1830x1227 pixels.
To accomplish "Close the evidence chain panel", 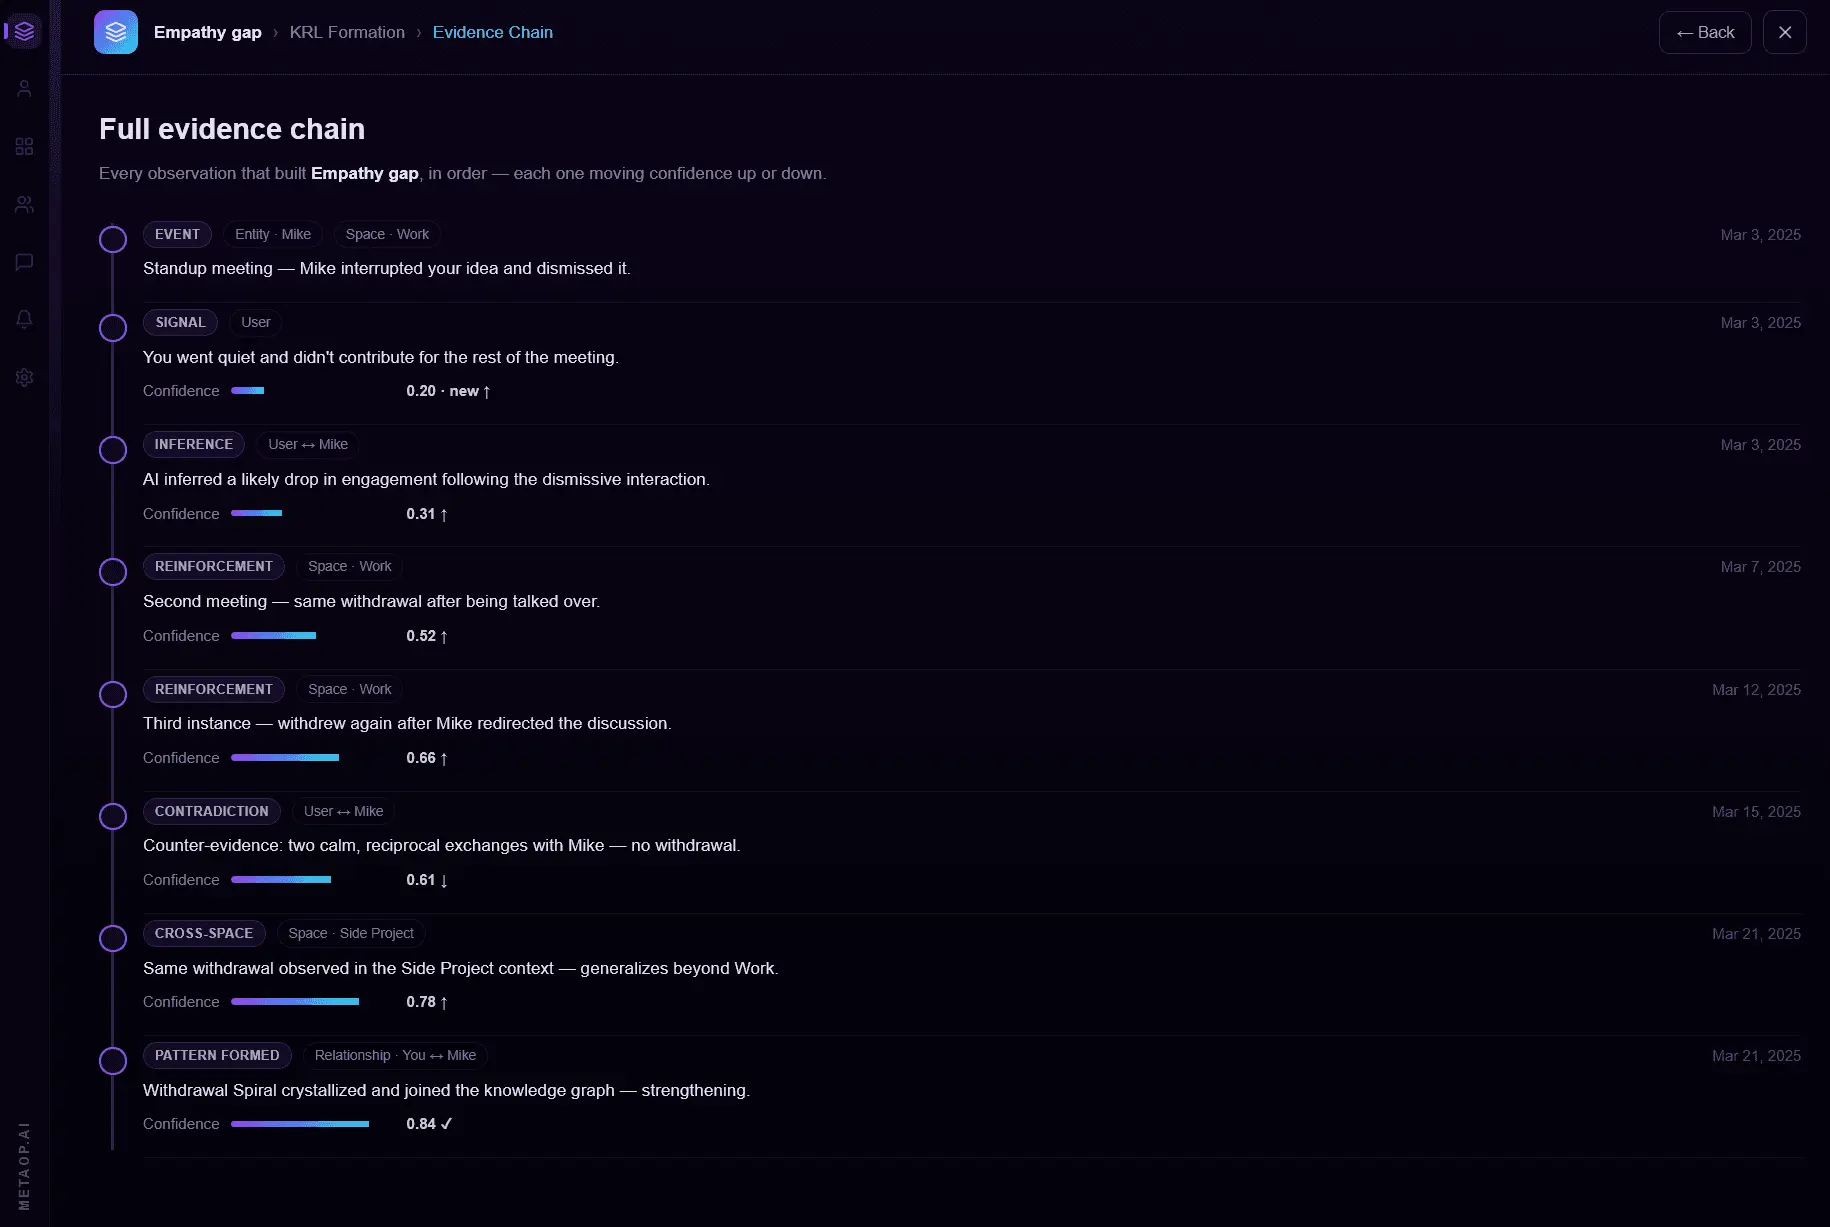I will pyautogui.click(x=1785, y=32).
